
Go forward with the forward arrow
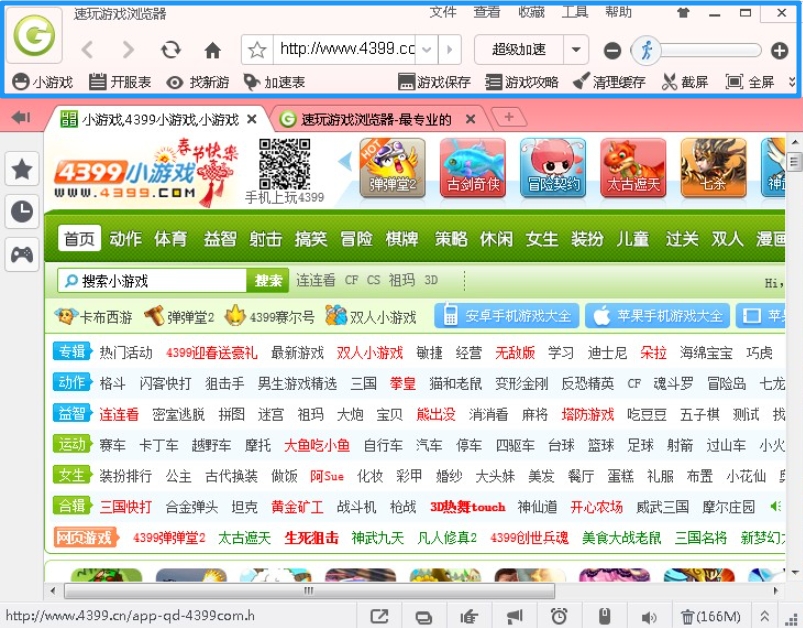tap(128, 50)
